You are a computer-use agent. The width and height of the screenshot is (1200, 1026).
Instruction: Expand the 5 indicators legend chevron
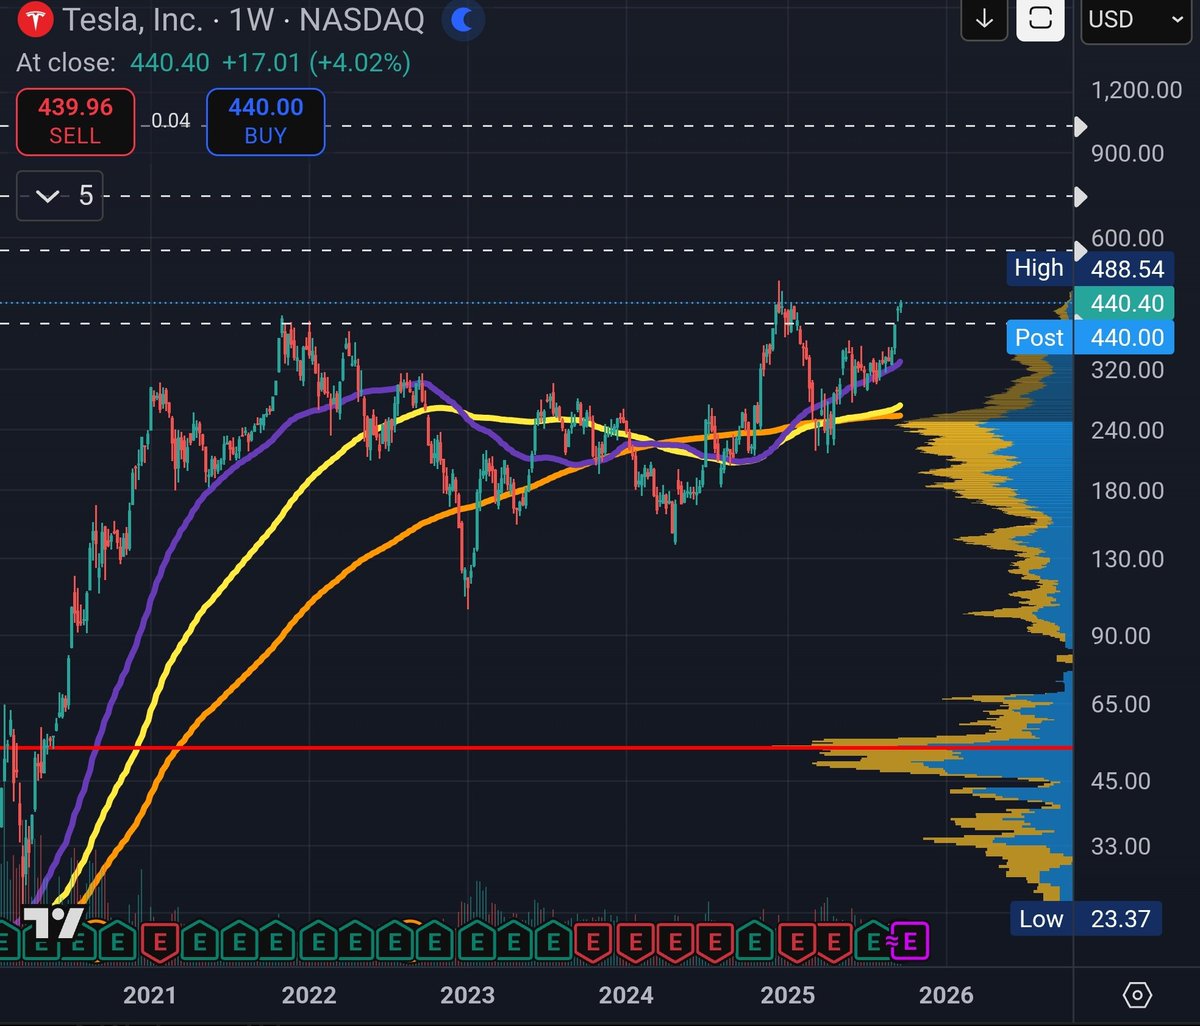click(x=59, y=196)
